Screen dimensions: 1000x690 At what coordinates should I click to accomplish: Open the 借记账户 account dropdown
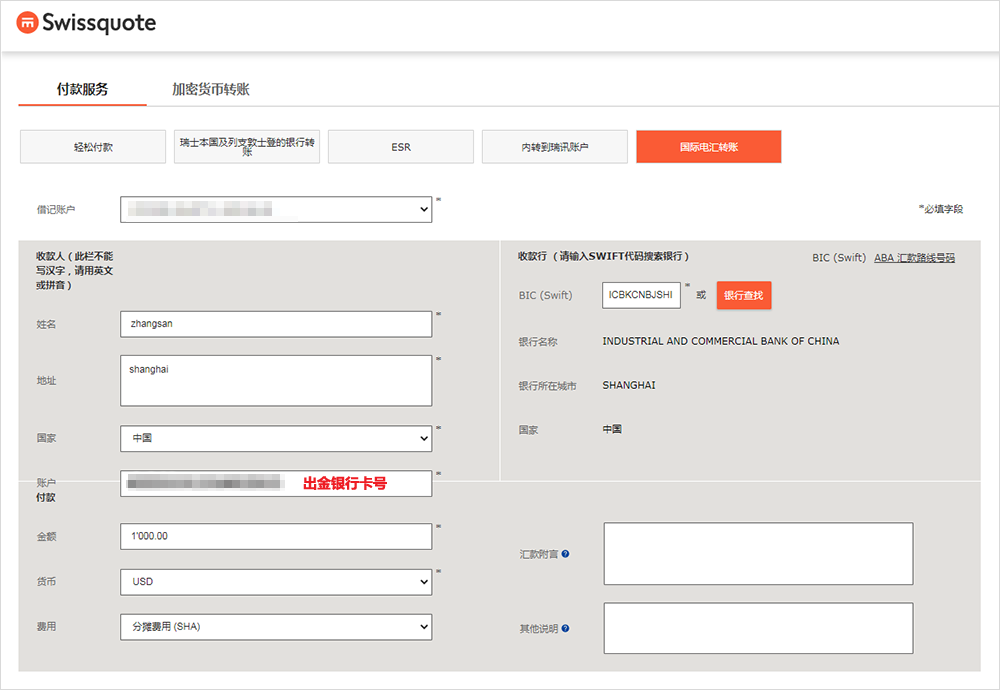(x=275, y=209)
